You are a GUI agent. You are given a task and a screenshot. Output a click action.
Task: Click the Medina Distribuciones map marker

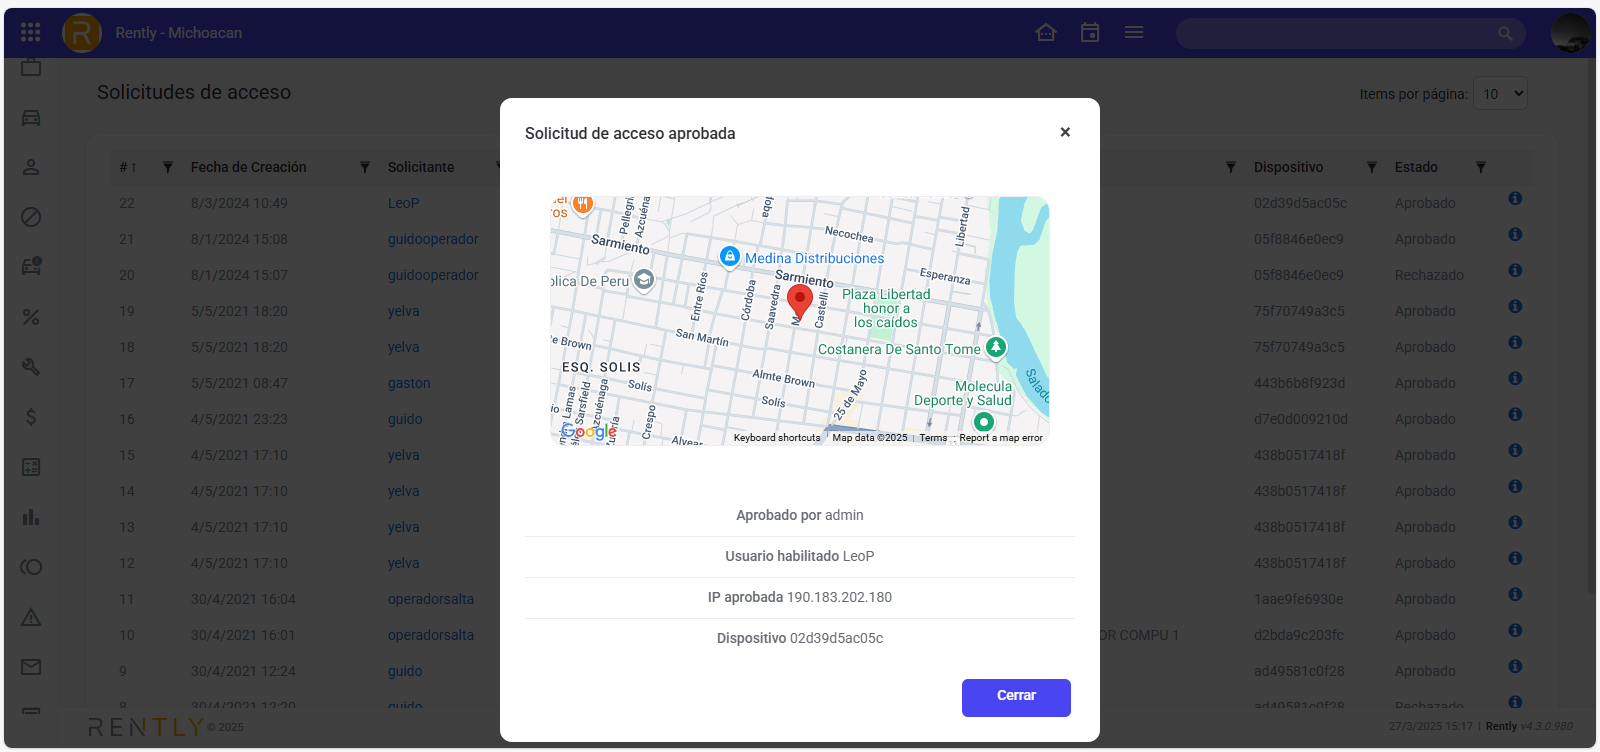click(x=730, y=257)
